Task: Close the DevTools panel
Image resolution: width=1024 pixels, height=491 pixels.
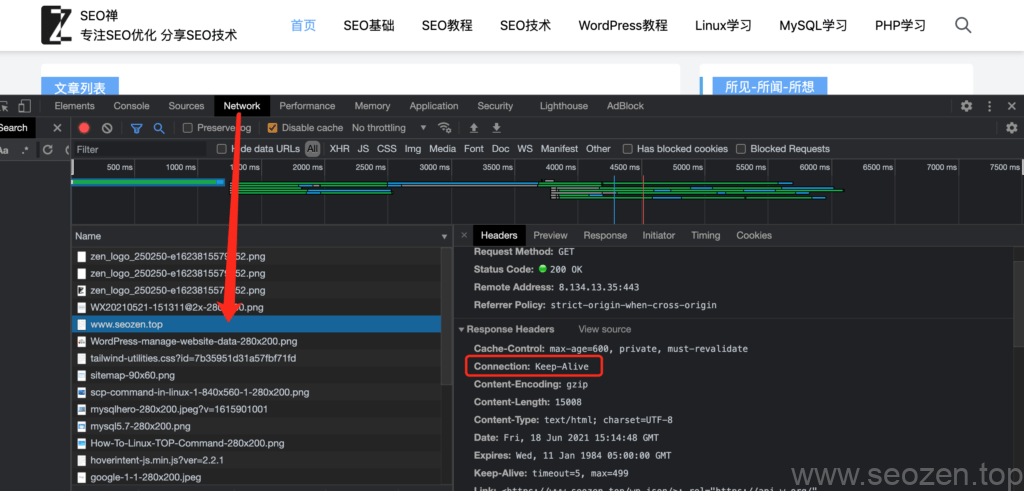Action: [x=1012, y=106]
